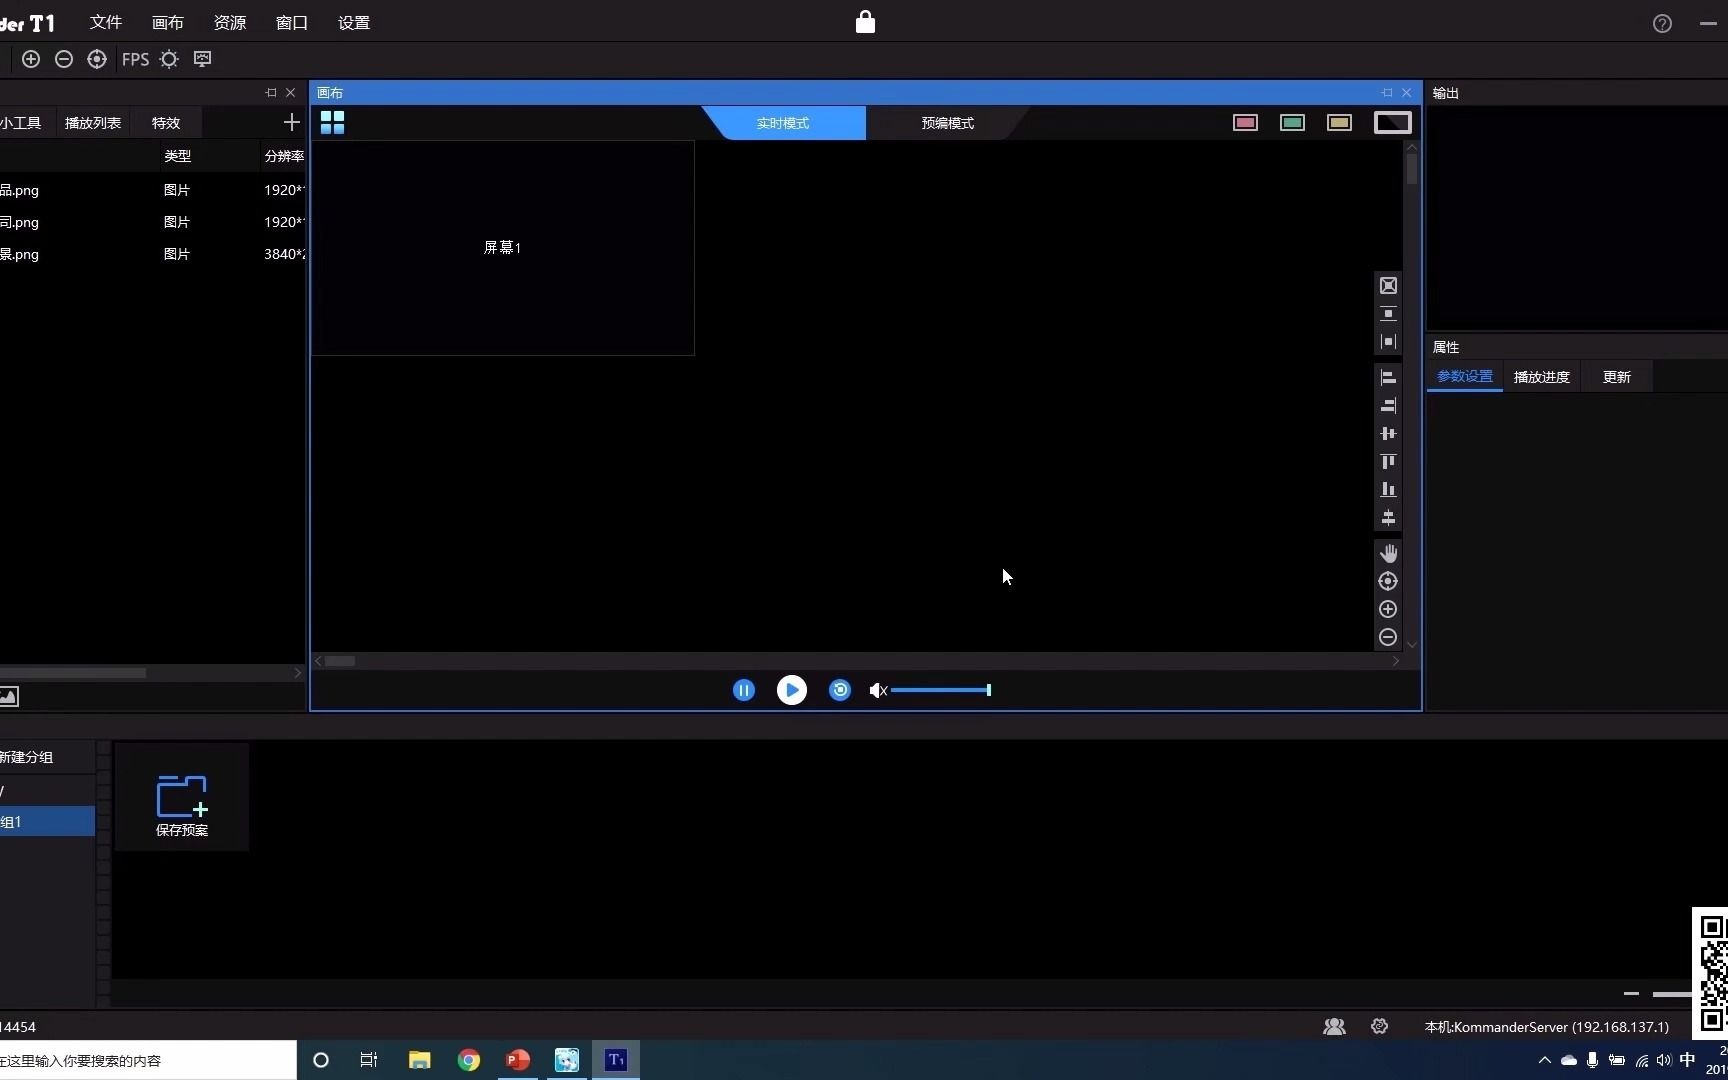1728x1080 pixels.
Task: Switch to the 小工具 tab
Action: tap(22, 123)
